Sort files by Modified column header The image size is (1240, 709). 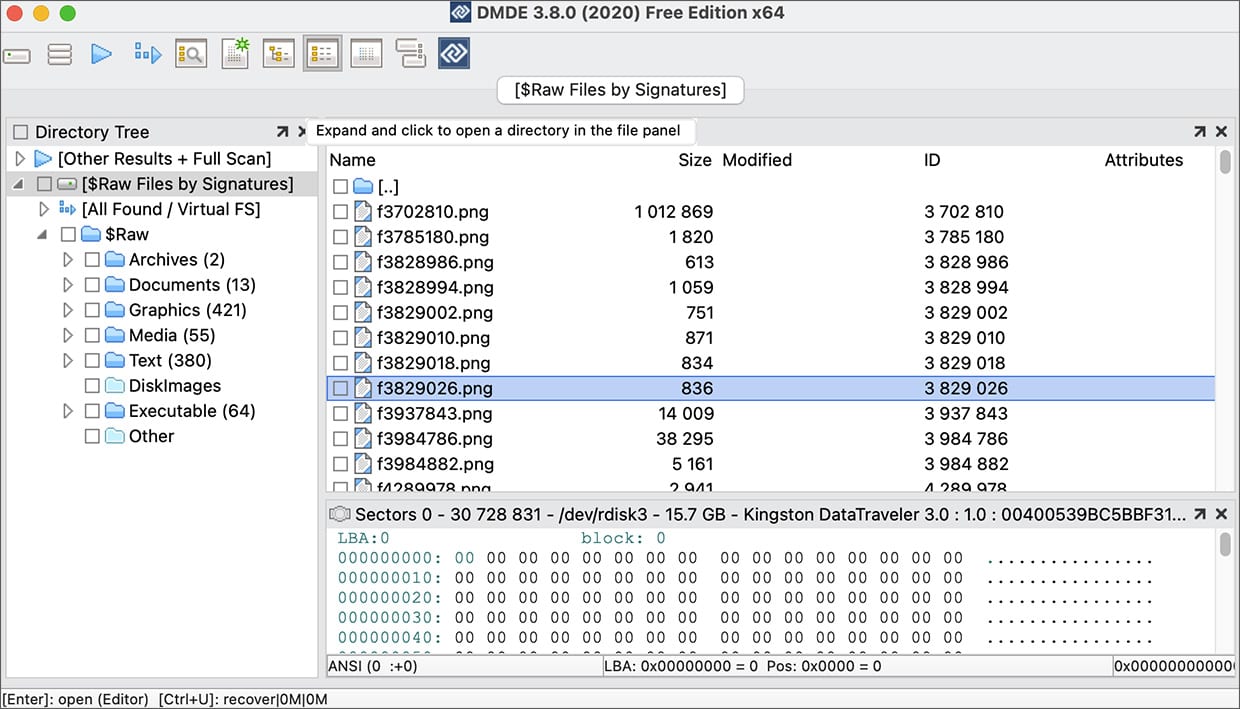pyautogui.click(x=757, y=160)
